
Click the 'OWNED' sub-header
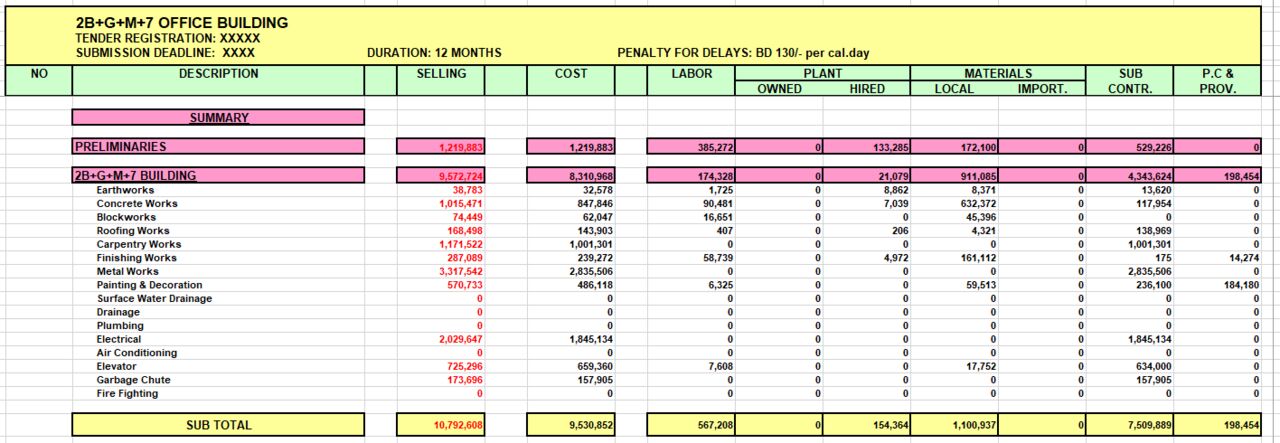(779, 88)
